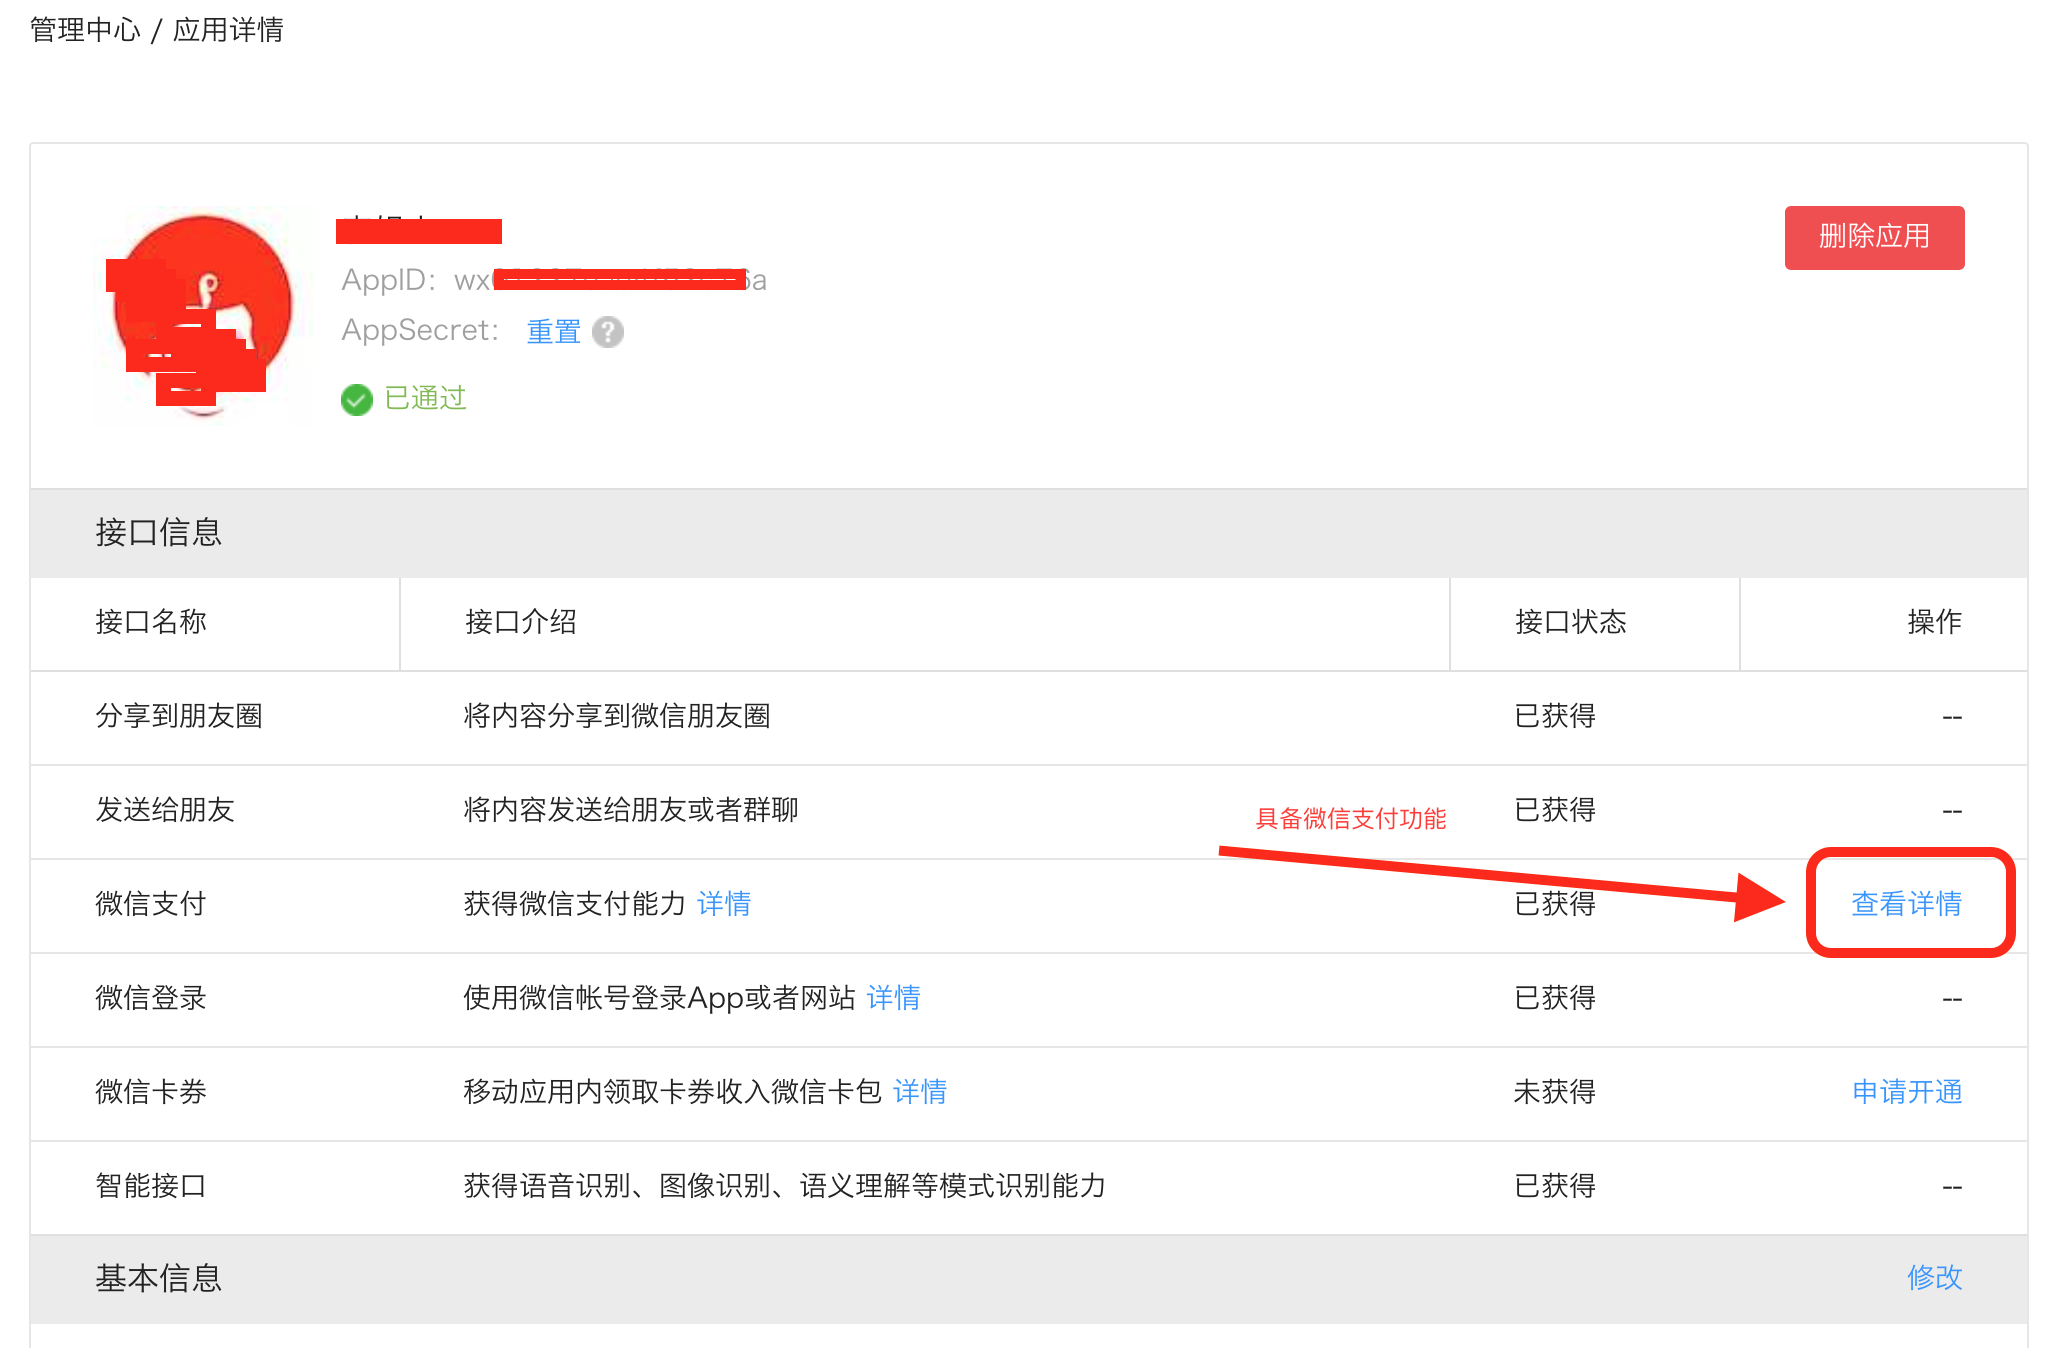
Task: Click the 智能接口 description about 语音识别
Action: point(785,1186)
